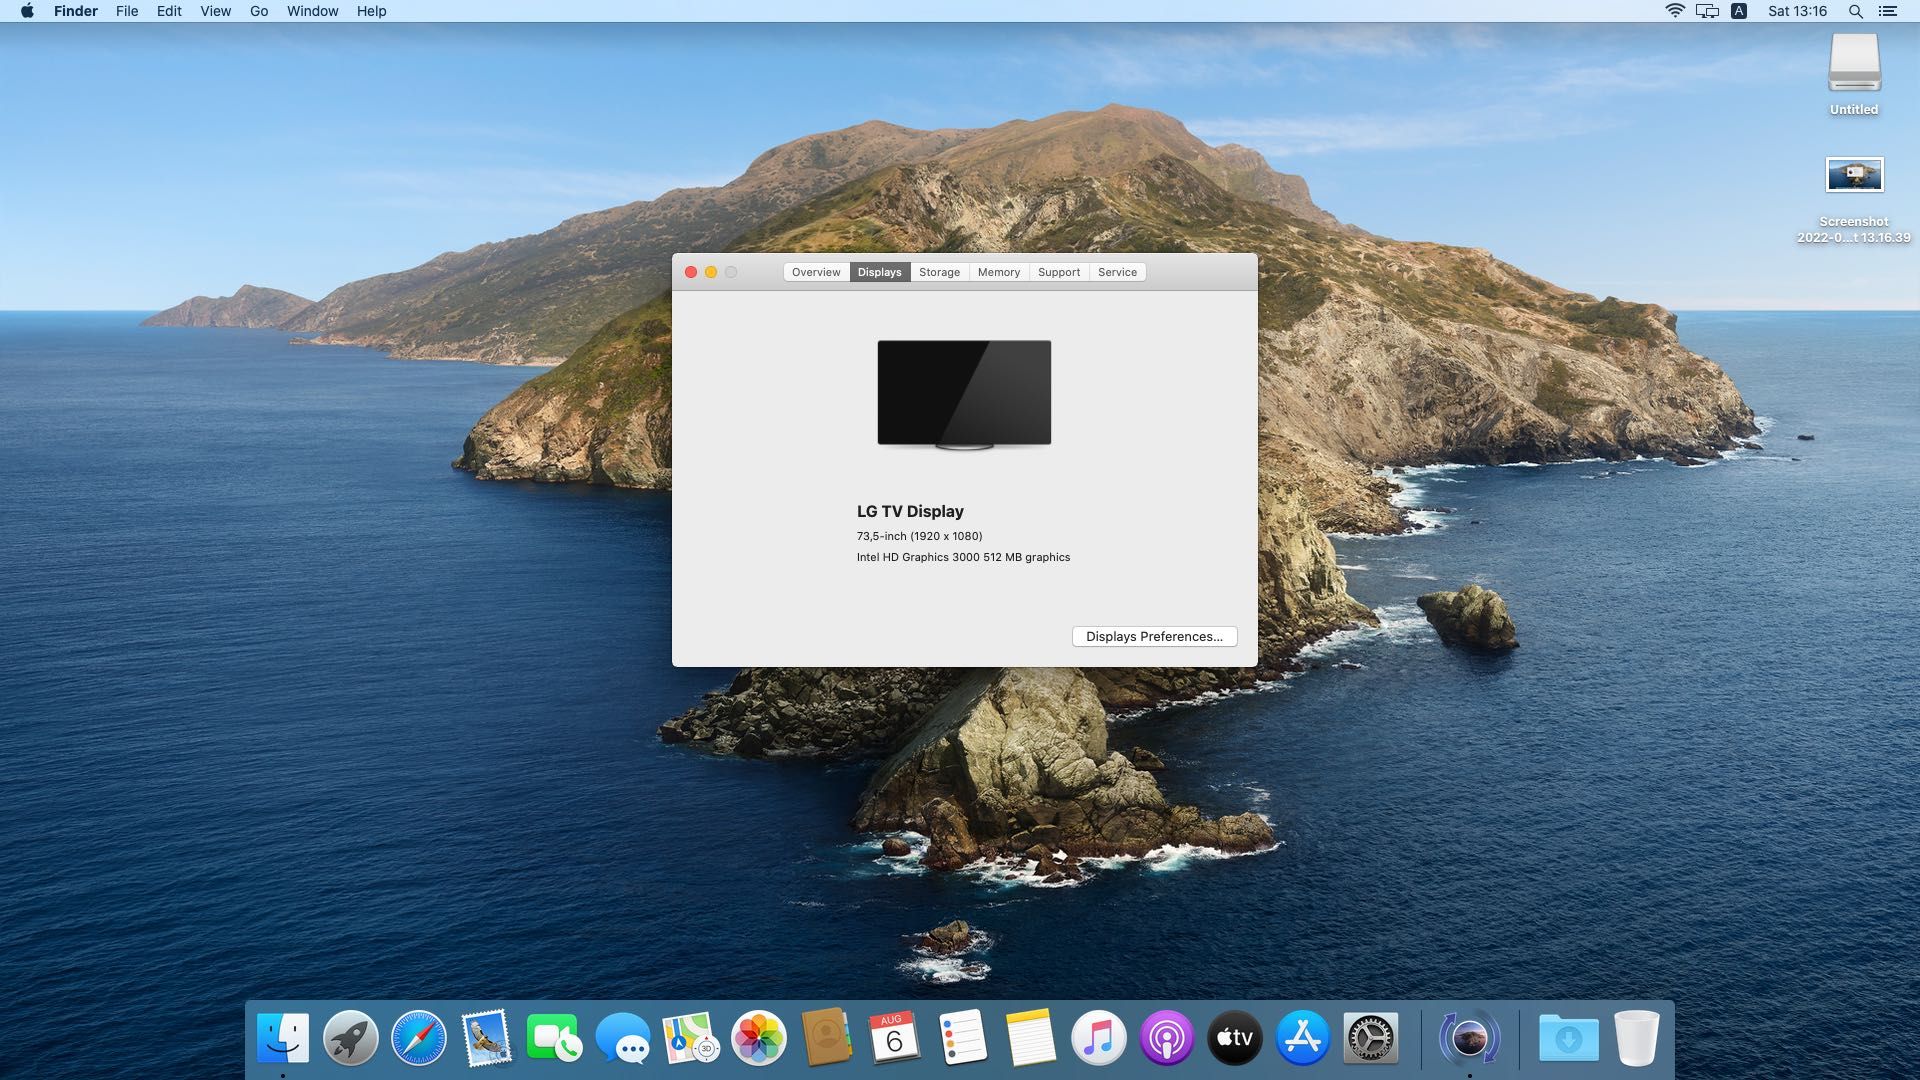The width and height of the screenshot is (1920, 1080).
Task: Close the About This Mac window
Action: click(690, 272)
